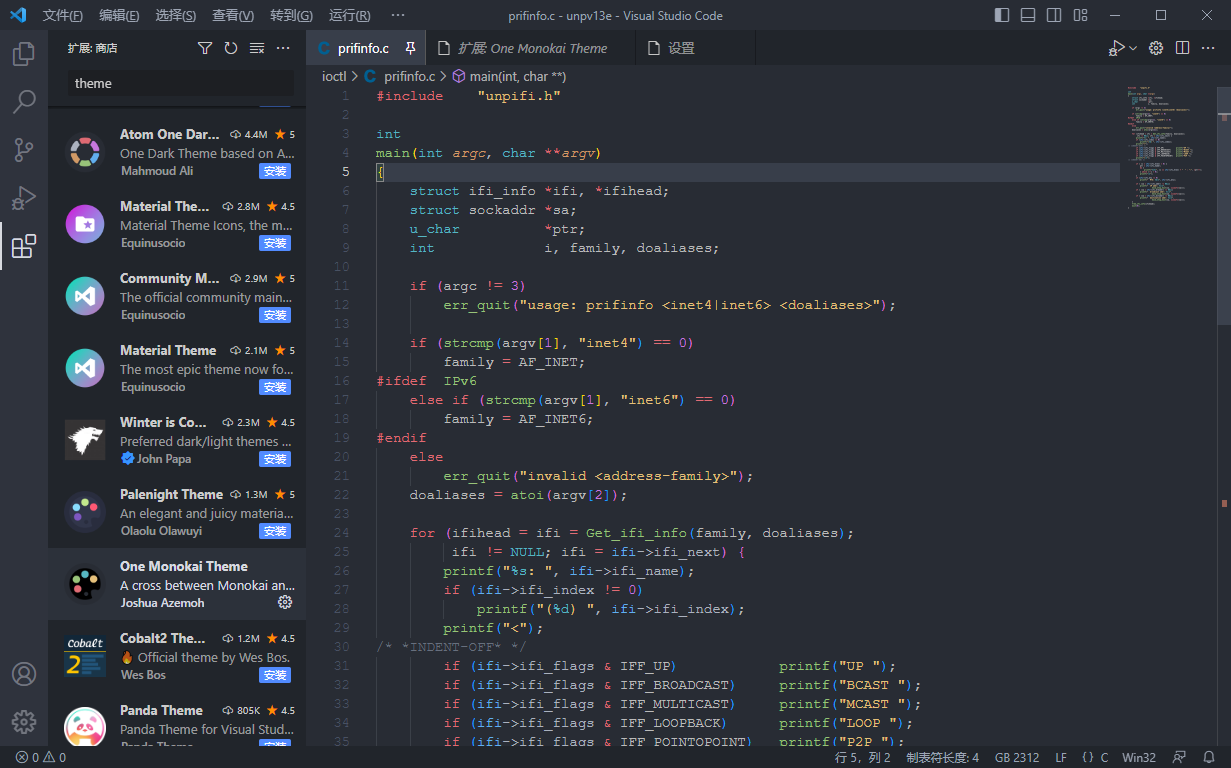Open the Explorer view in activity bar
This screenshot has width=1231, height=768.
(x=24, y=54)
